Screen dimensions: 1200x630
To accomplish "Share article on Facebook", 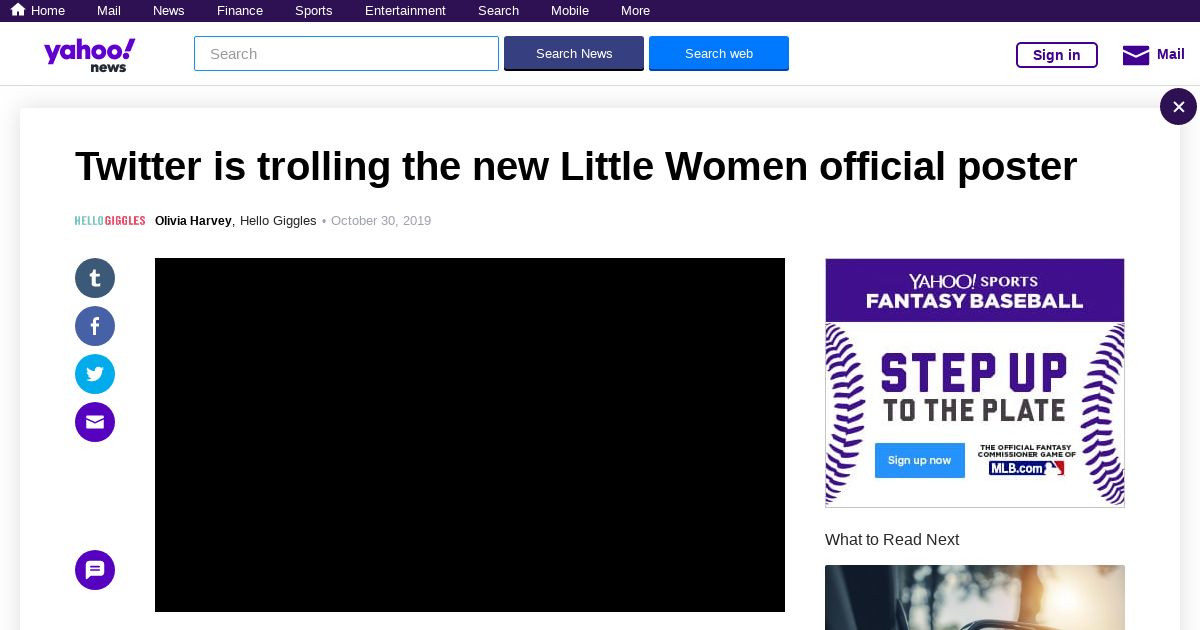I will pyautogui.click(x=95, y=326).
